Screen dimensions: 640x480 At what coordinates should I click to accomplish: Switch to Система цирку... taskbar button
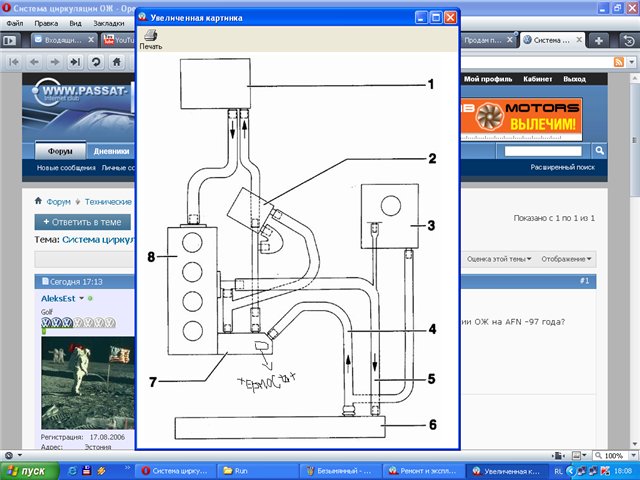(174, 471)
